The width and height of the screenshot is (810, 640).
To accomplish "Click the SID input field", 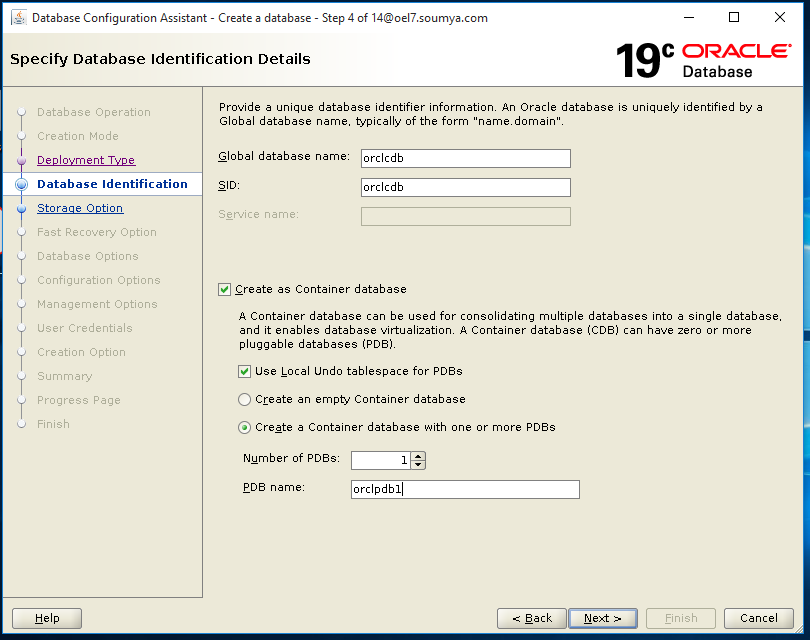I will pyautogui.click(x=465, y=187).
